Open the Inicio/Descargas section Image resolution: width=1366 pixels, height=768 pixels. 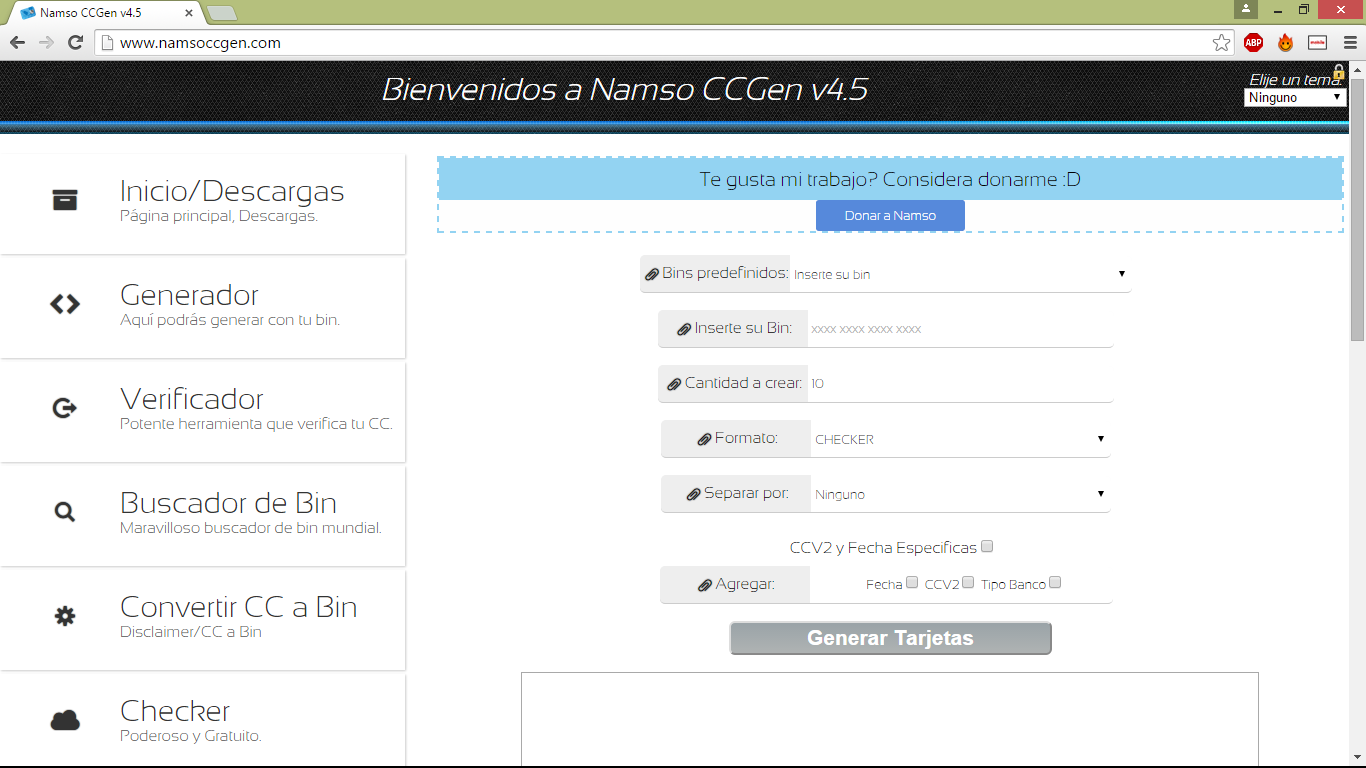(x=202, y=203)
